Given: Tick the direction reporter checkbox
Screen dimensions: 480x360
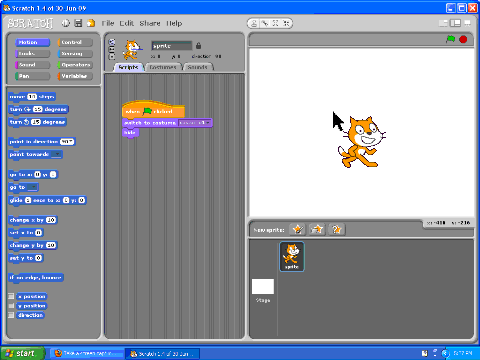Looking at the screenshot, I should pos(11,315).
